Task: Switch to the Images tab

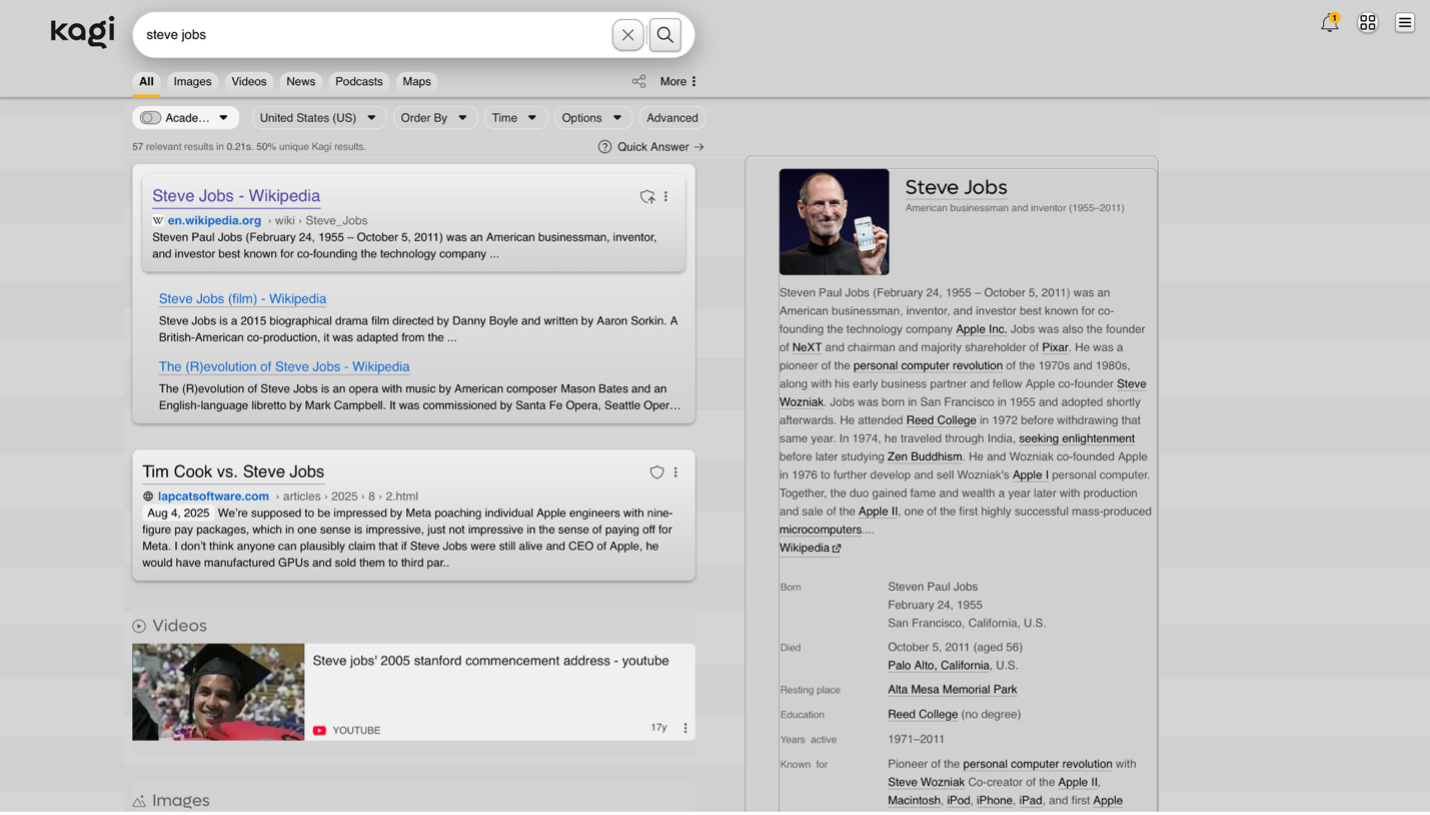Action: click(x=192, y=82)
